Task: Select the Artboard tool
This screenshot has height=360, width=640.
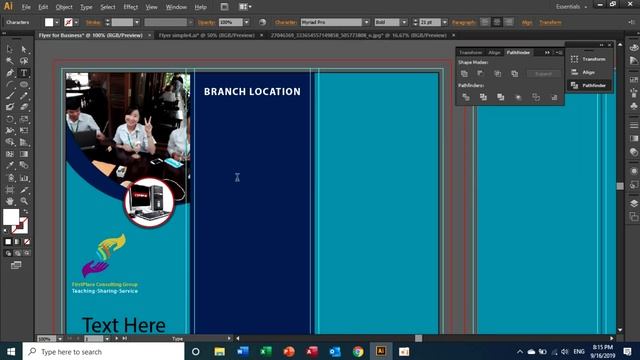Action: [x=10, y=190]
